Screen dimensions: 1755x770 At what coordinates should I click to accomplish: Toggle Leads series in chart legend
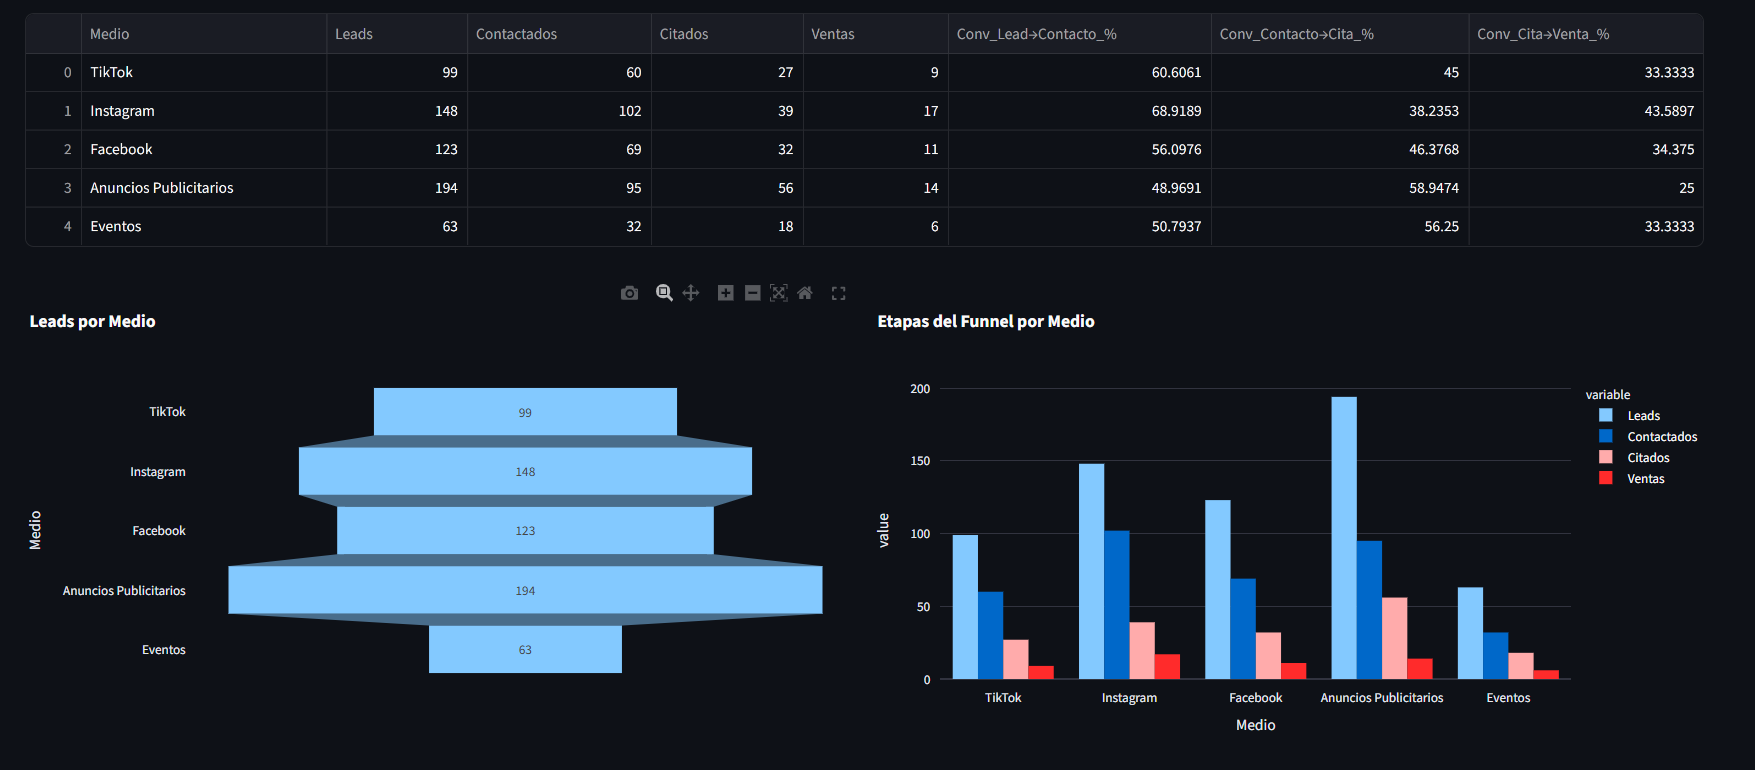(1643, 416)
